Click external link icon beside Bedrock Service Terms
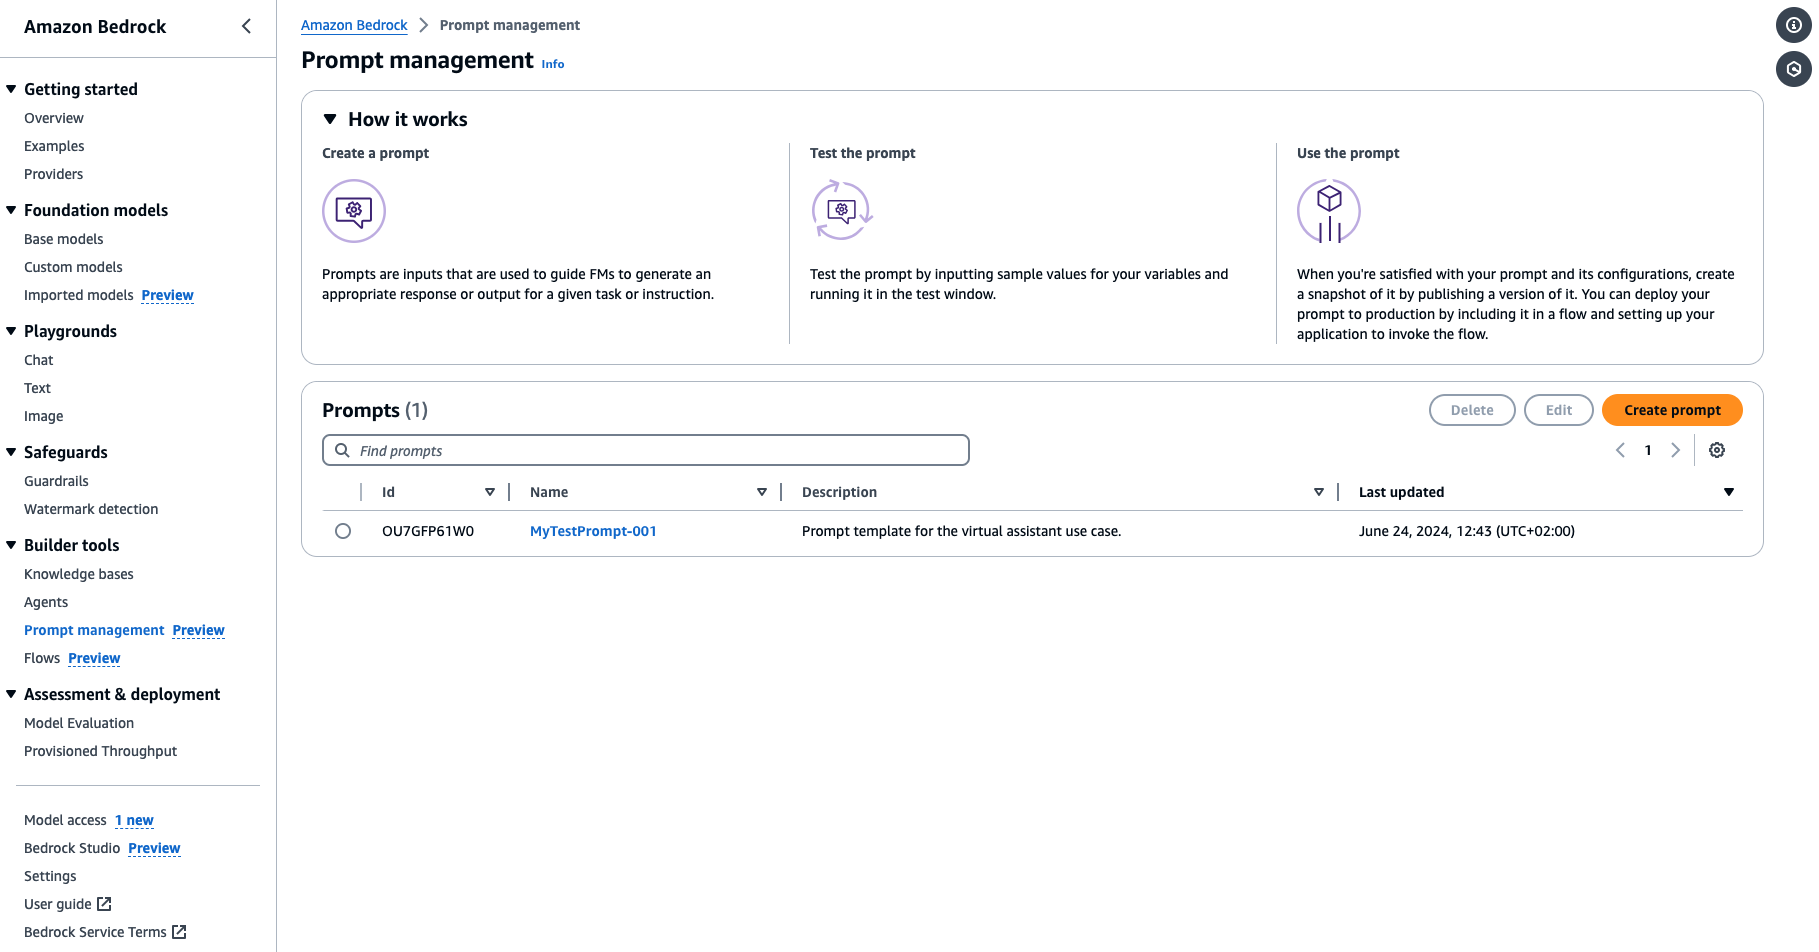 coord(179,932)
